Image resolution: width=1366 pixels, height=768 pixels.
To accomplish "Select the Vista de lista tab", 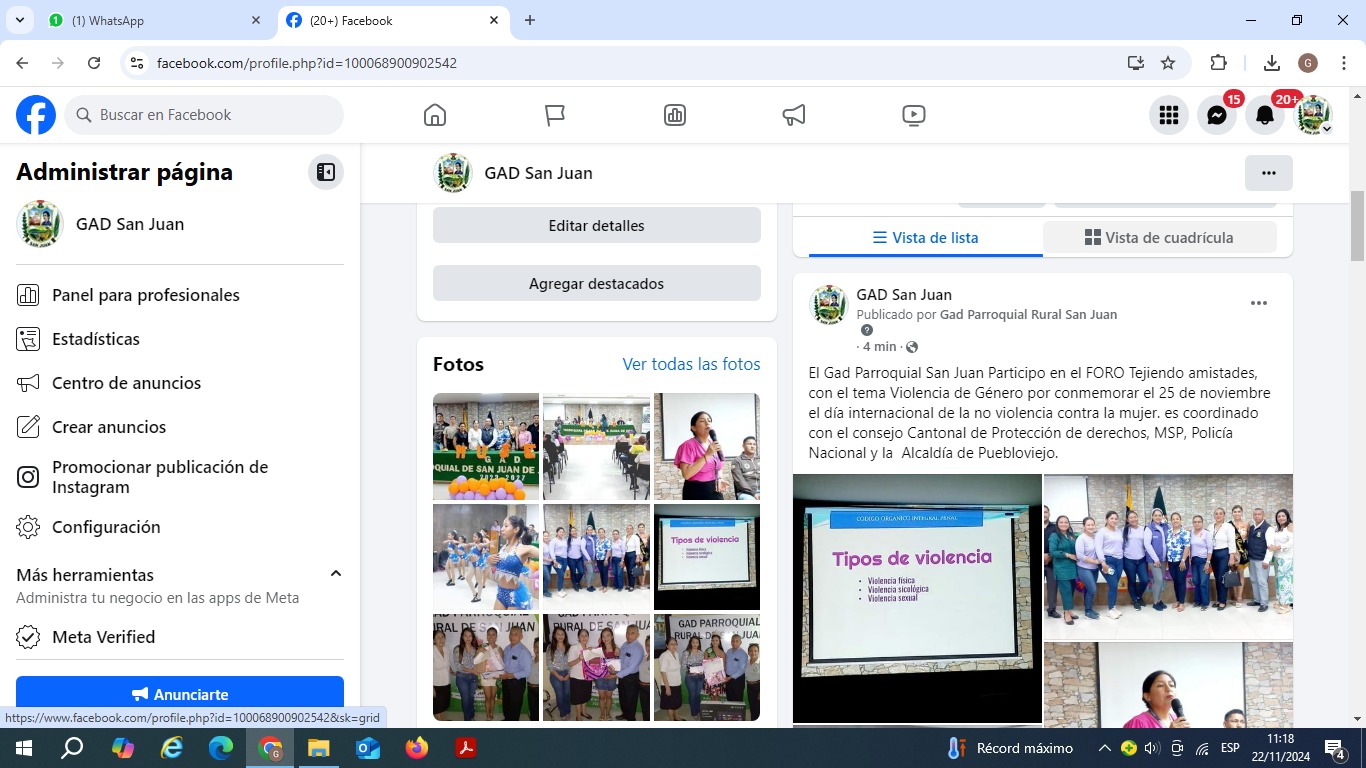I will 925,238.
